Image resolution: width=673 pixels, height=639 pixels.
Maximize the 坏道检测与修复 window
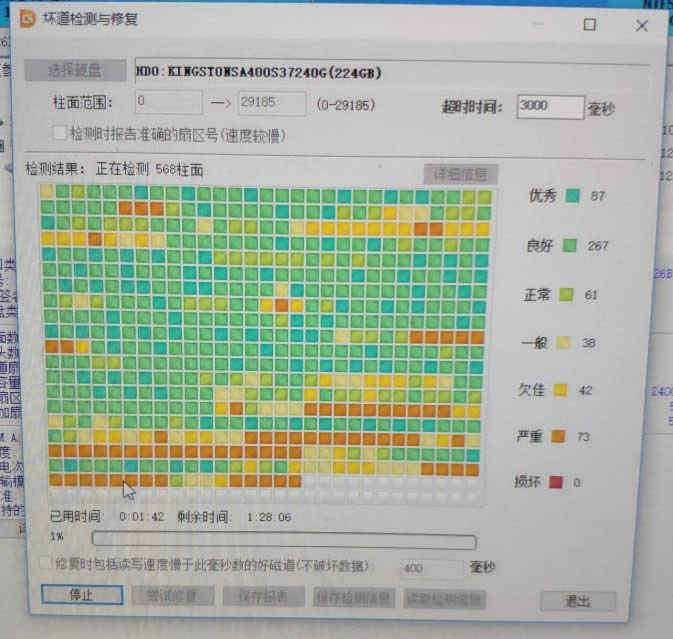(590, 24)
